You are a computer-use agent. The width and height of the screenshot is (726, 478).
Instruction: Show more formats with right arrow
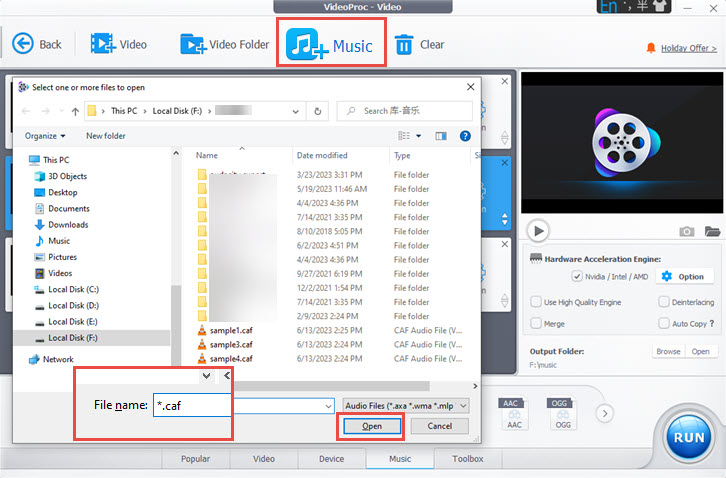(605, 413)
